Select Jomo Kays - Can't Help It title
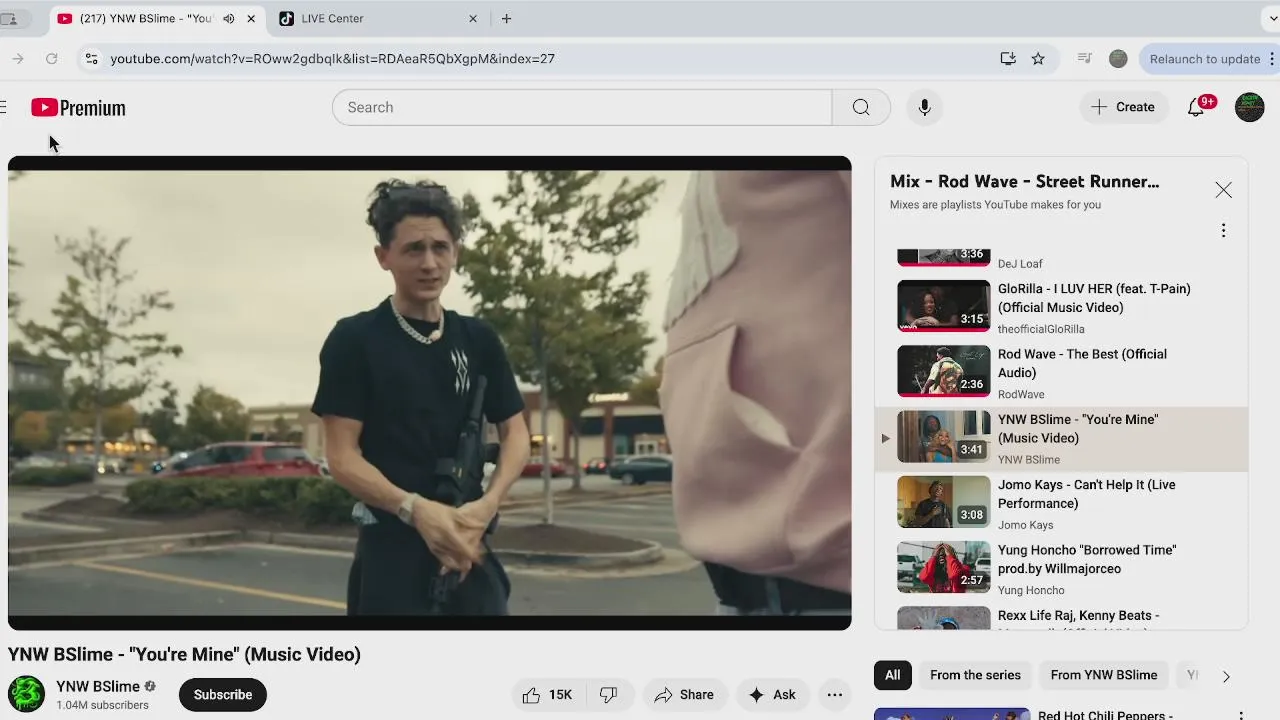The image size is (1280, 720). pos(1087,494)
